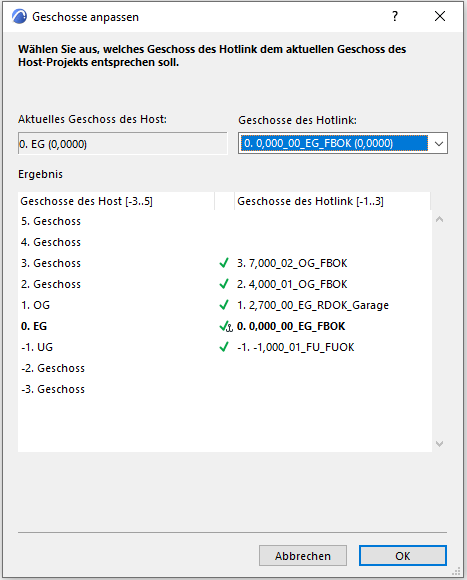Click the 1. 2,700_00_EG_RDOK_Garage hotlink entry

point(313,305)
